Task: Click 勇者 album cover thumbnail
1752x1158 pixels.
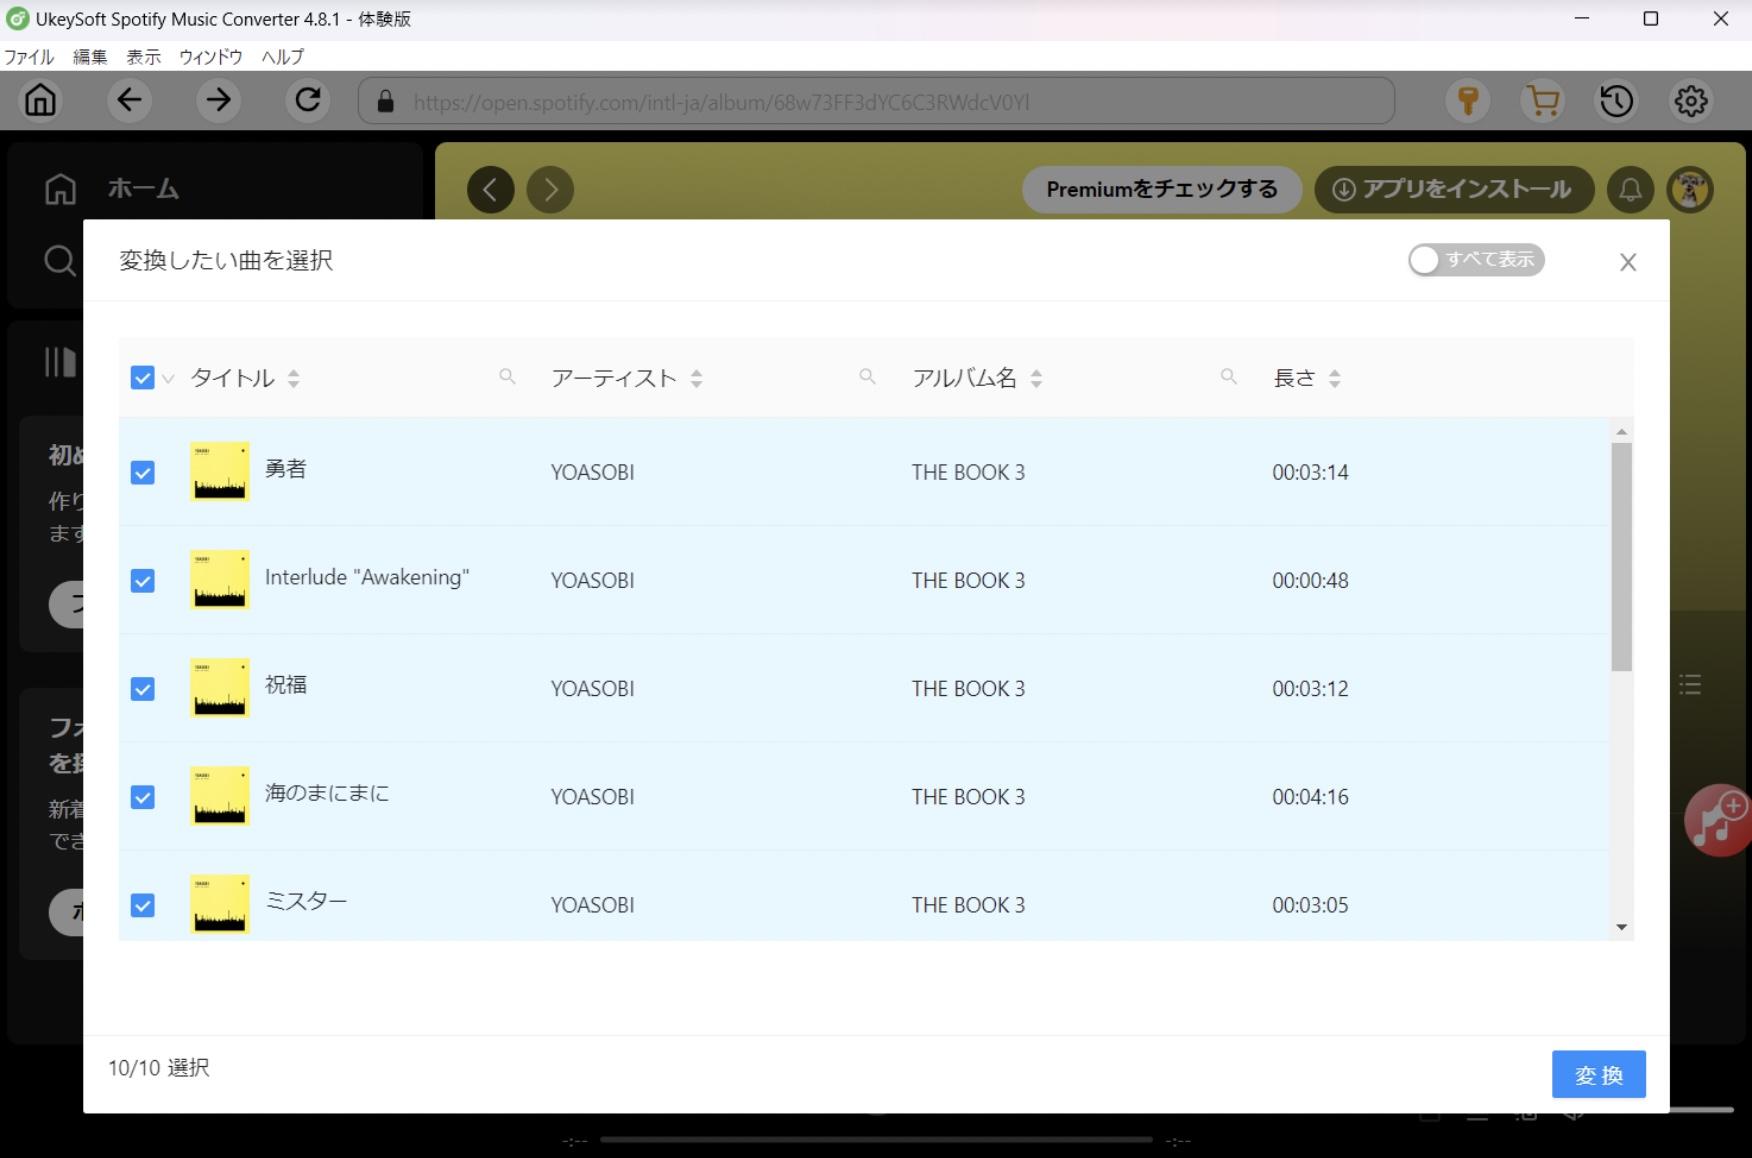Action: 220,471
